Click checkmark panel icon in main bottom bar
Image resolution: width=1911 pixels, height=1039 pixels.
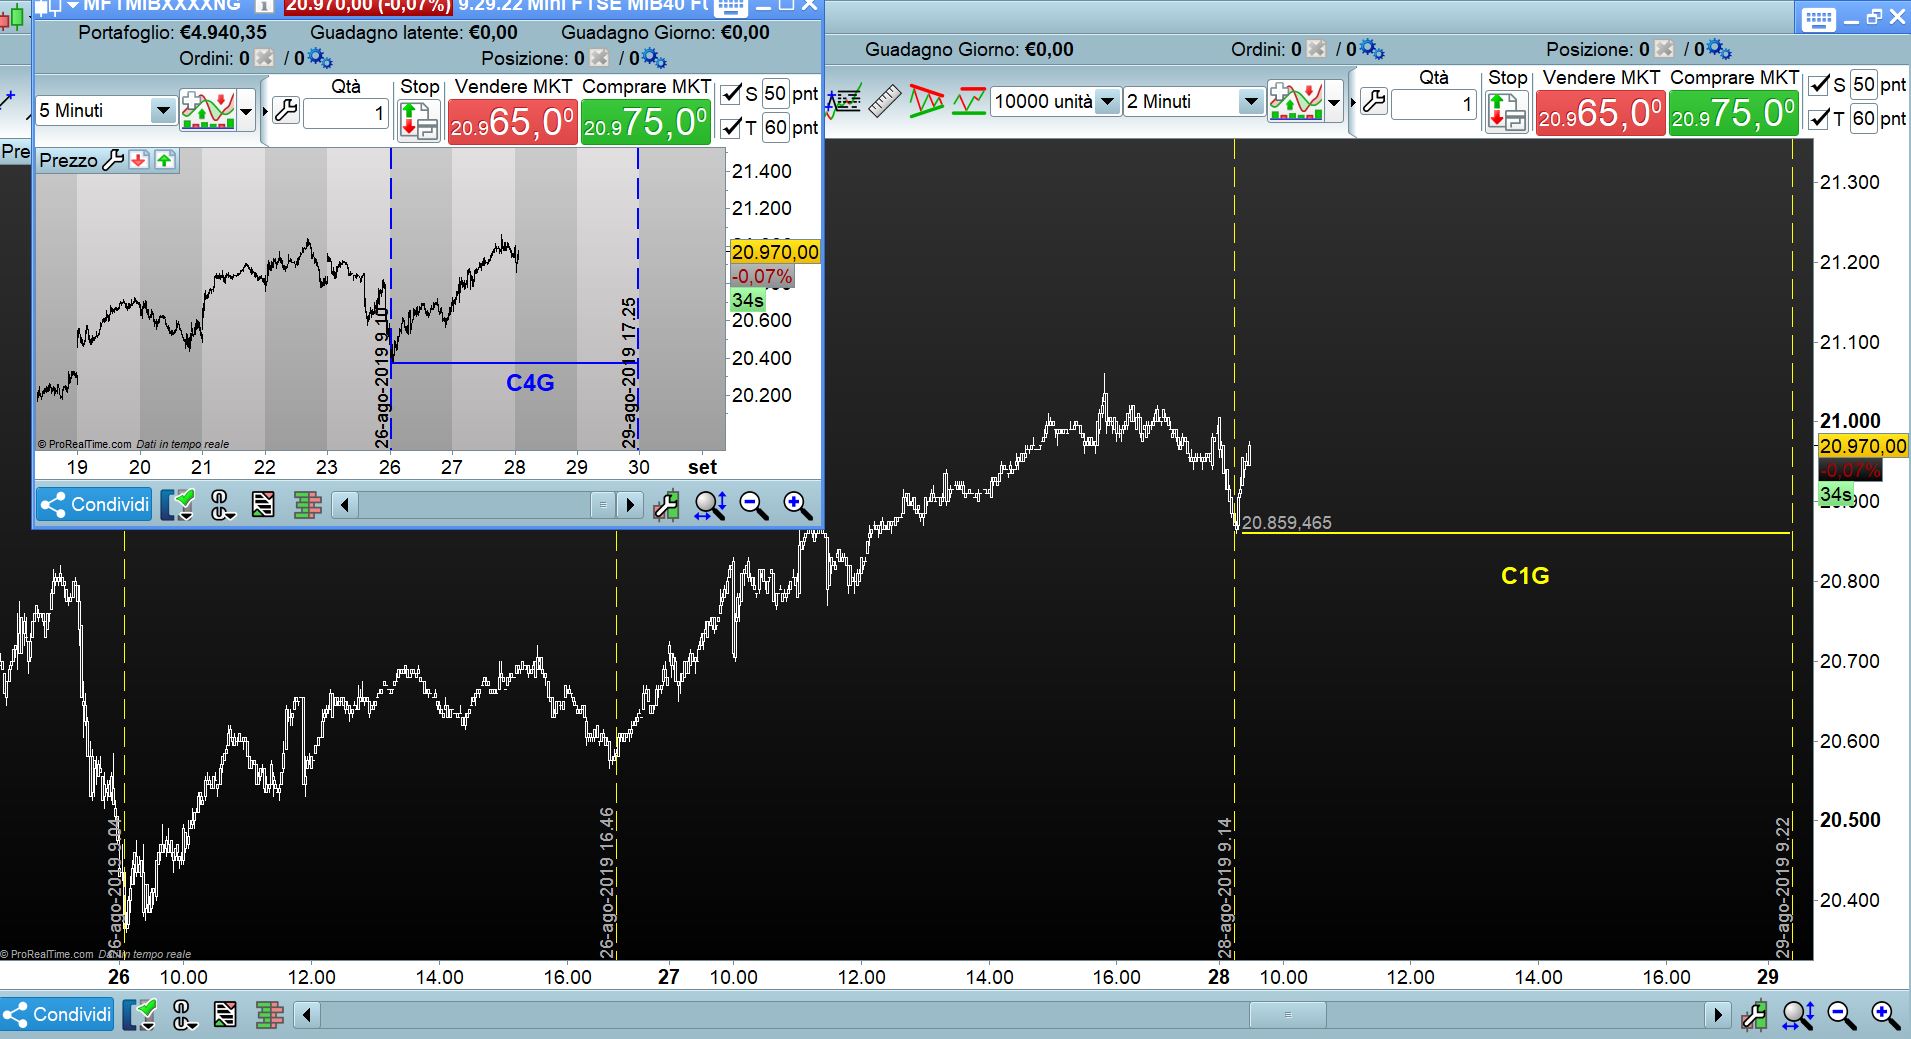(x=140, y=1015)
